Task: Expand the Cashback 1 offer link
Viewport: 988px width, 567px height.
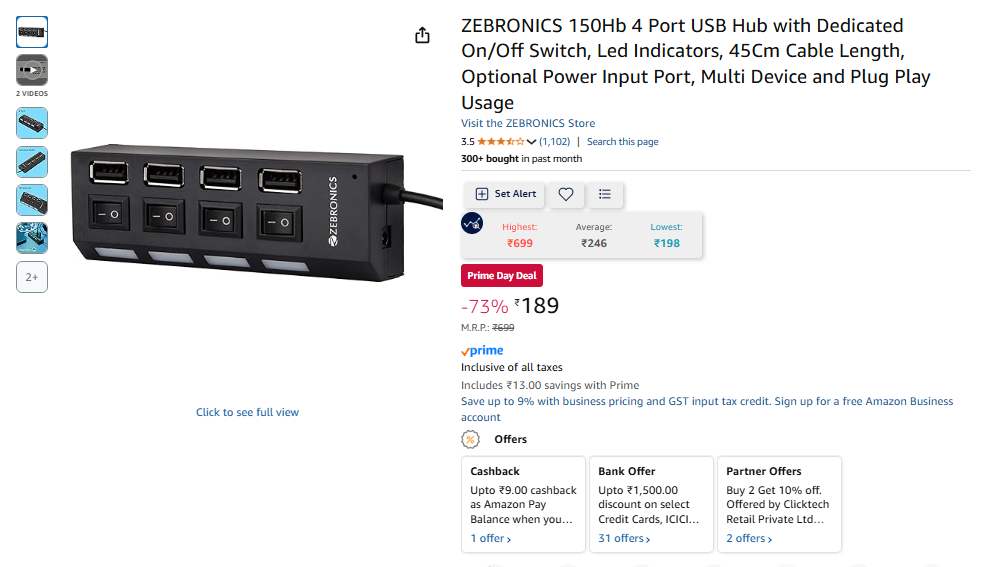Action: (x=491, y=539)
